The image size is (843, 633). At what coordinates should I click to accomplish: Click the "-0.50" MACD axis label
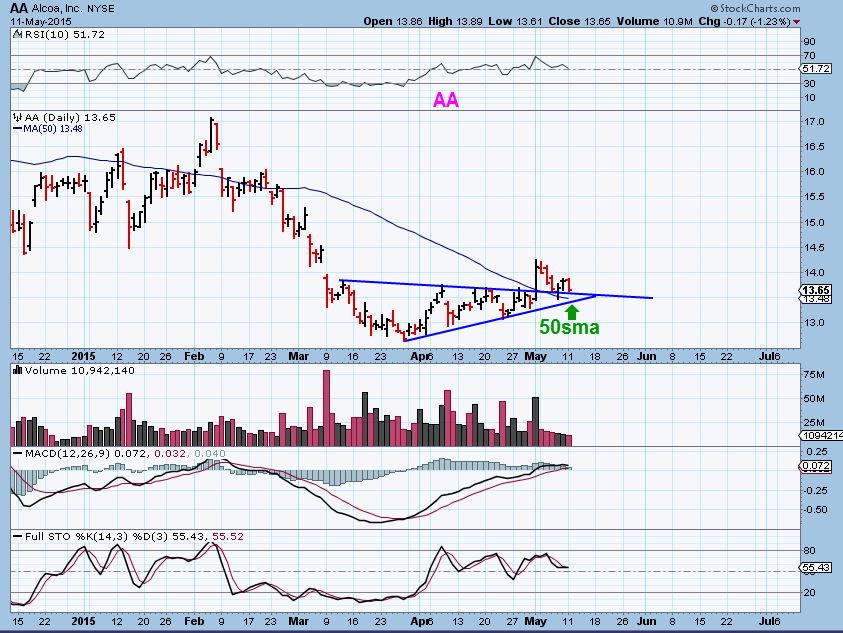pos(816,510)
